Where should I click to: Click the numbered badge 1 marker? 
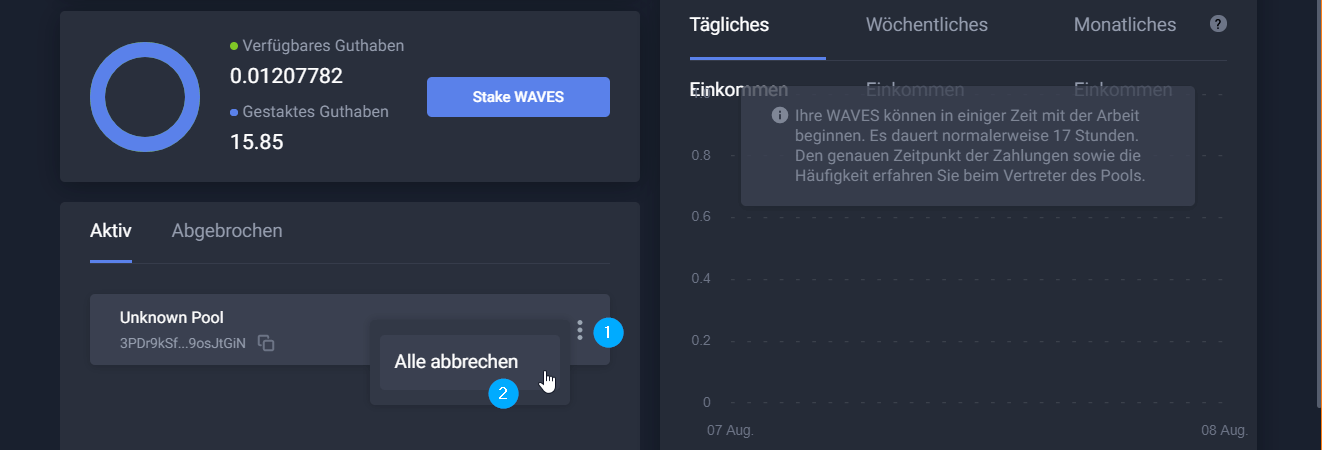tap(608, 332)
